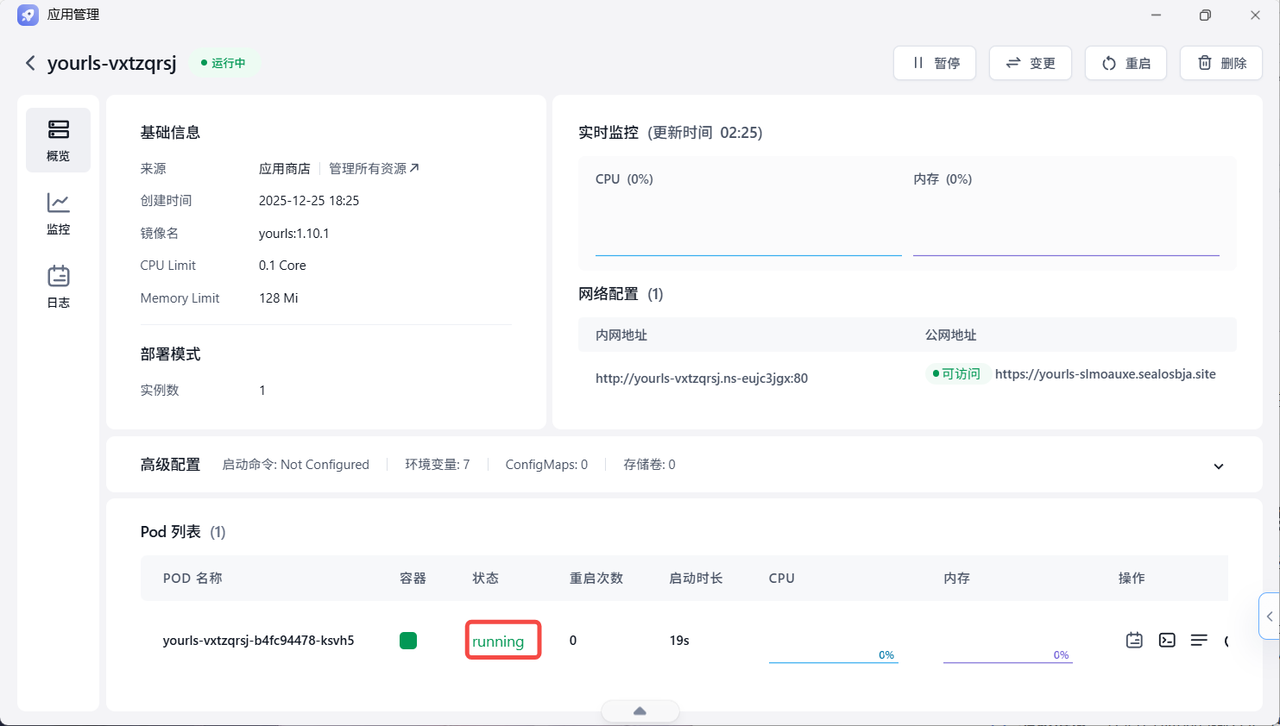1280x726 pixels.
Task: Select pod name yourls-vxtzqrsj-b4fc94478-ksvh5
Action: click(x=258, y=640)
